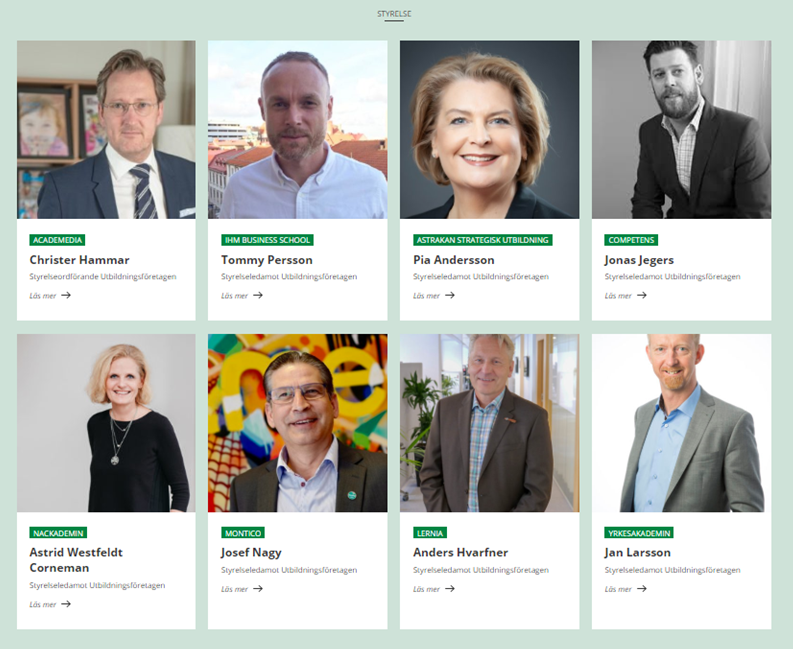Click the IHM BUSINESS SCHOOL tag
The height and width of the screenshot is (649, 793).
point(267,240)
